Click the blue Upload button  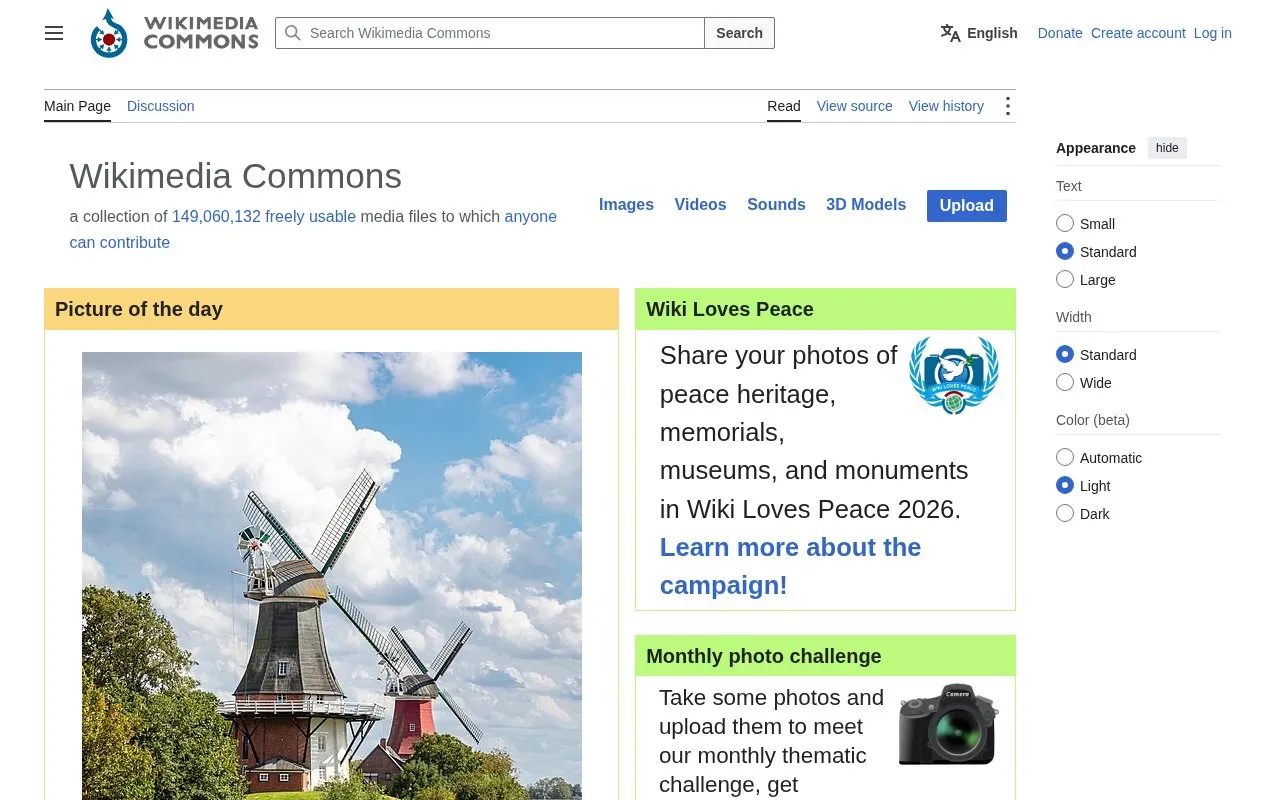coord(967,205)
